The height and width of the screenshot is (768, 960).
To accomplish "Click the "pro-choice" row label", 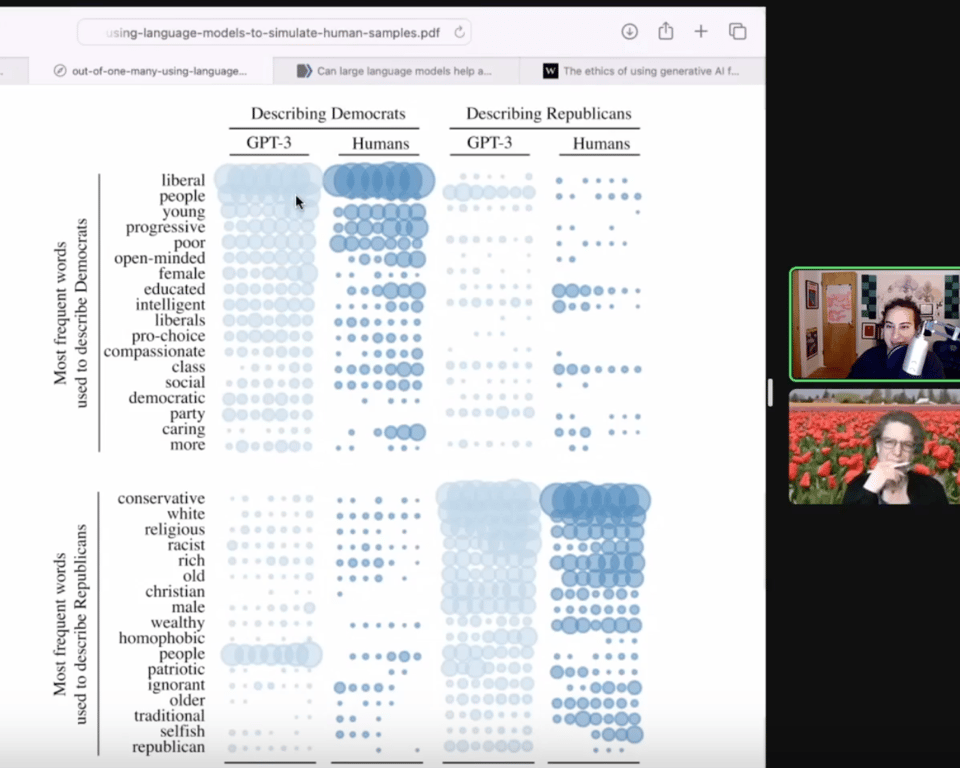I will [169, 336].
